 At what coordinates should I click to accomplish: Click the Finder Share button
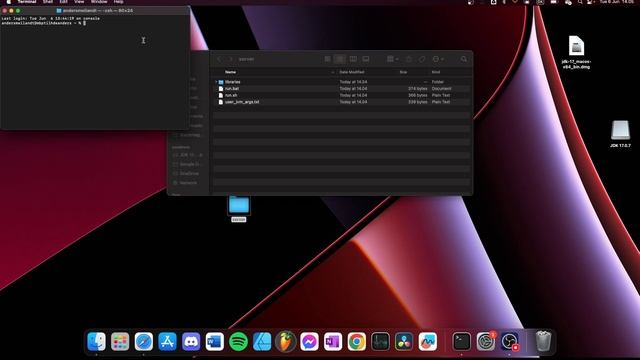click(409, 59)
